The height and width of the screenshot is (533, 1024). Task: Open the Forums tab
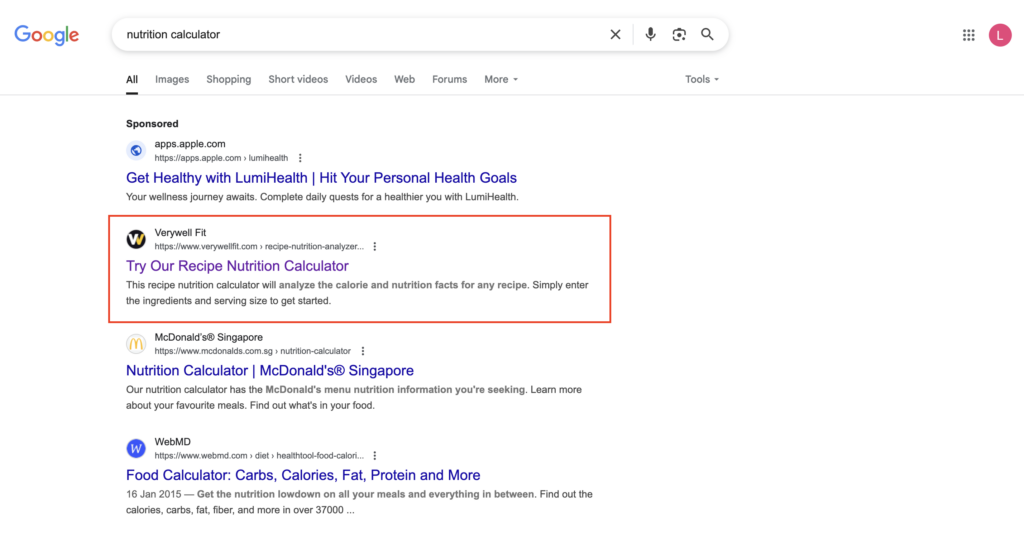[x=449, y=79]
